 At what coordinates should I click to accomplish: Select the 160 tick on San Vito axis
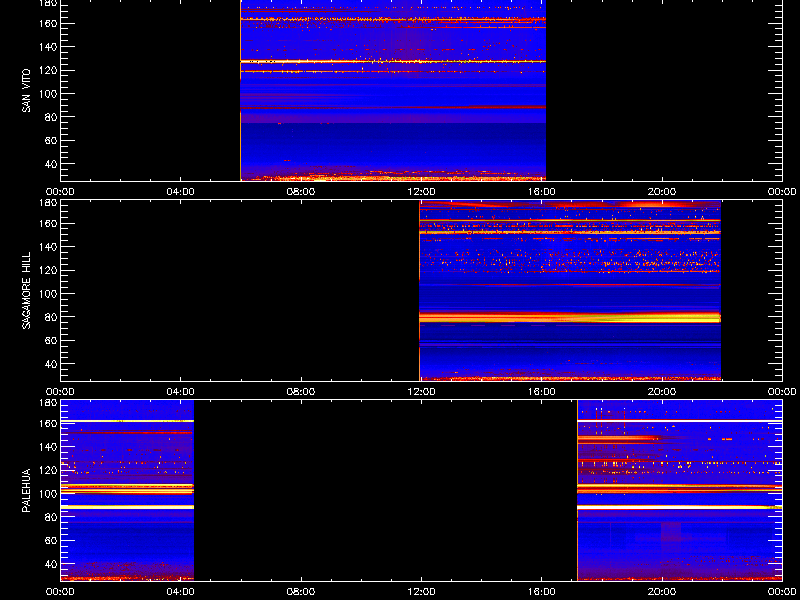click(49, 23)
